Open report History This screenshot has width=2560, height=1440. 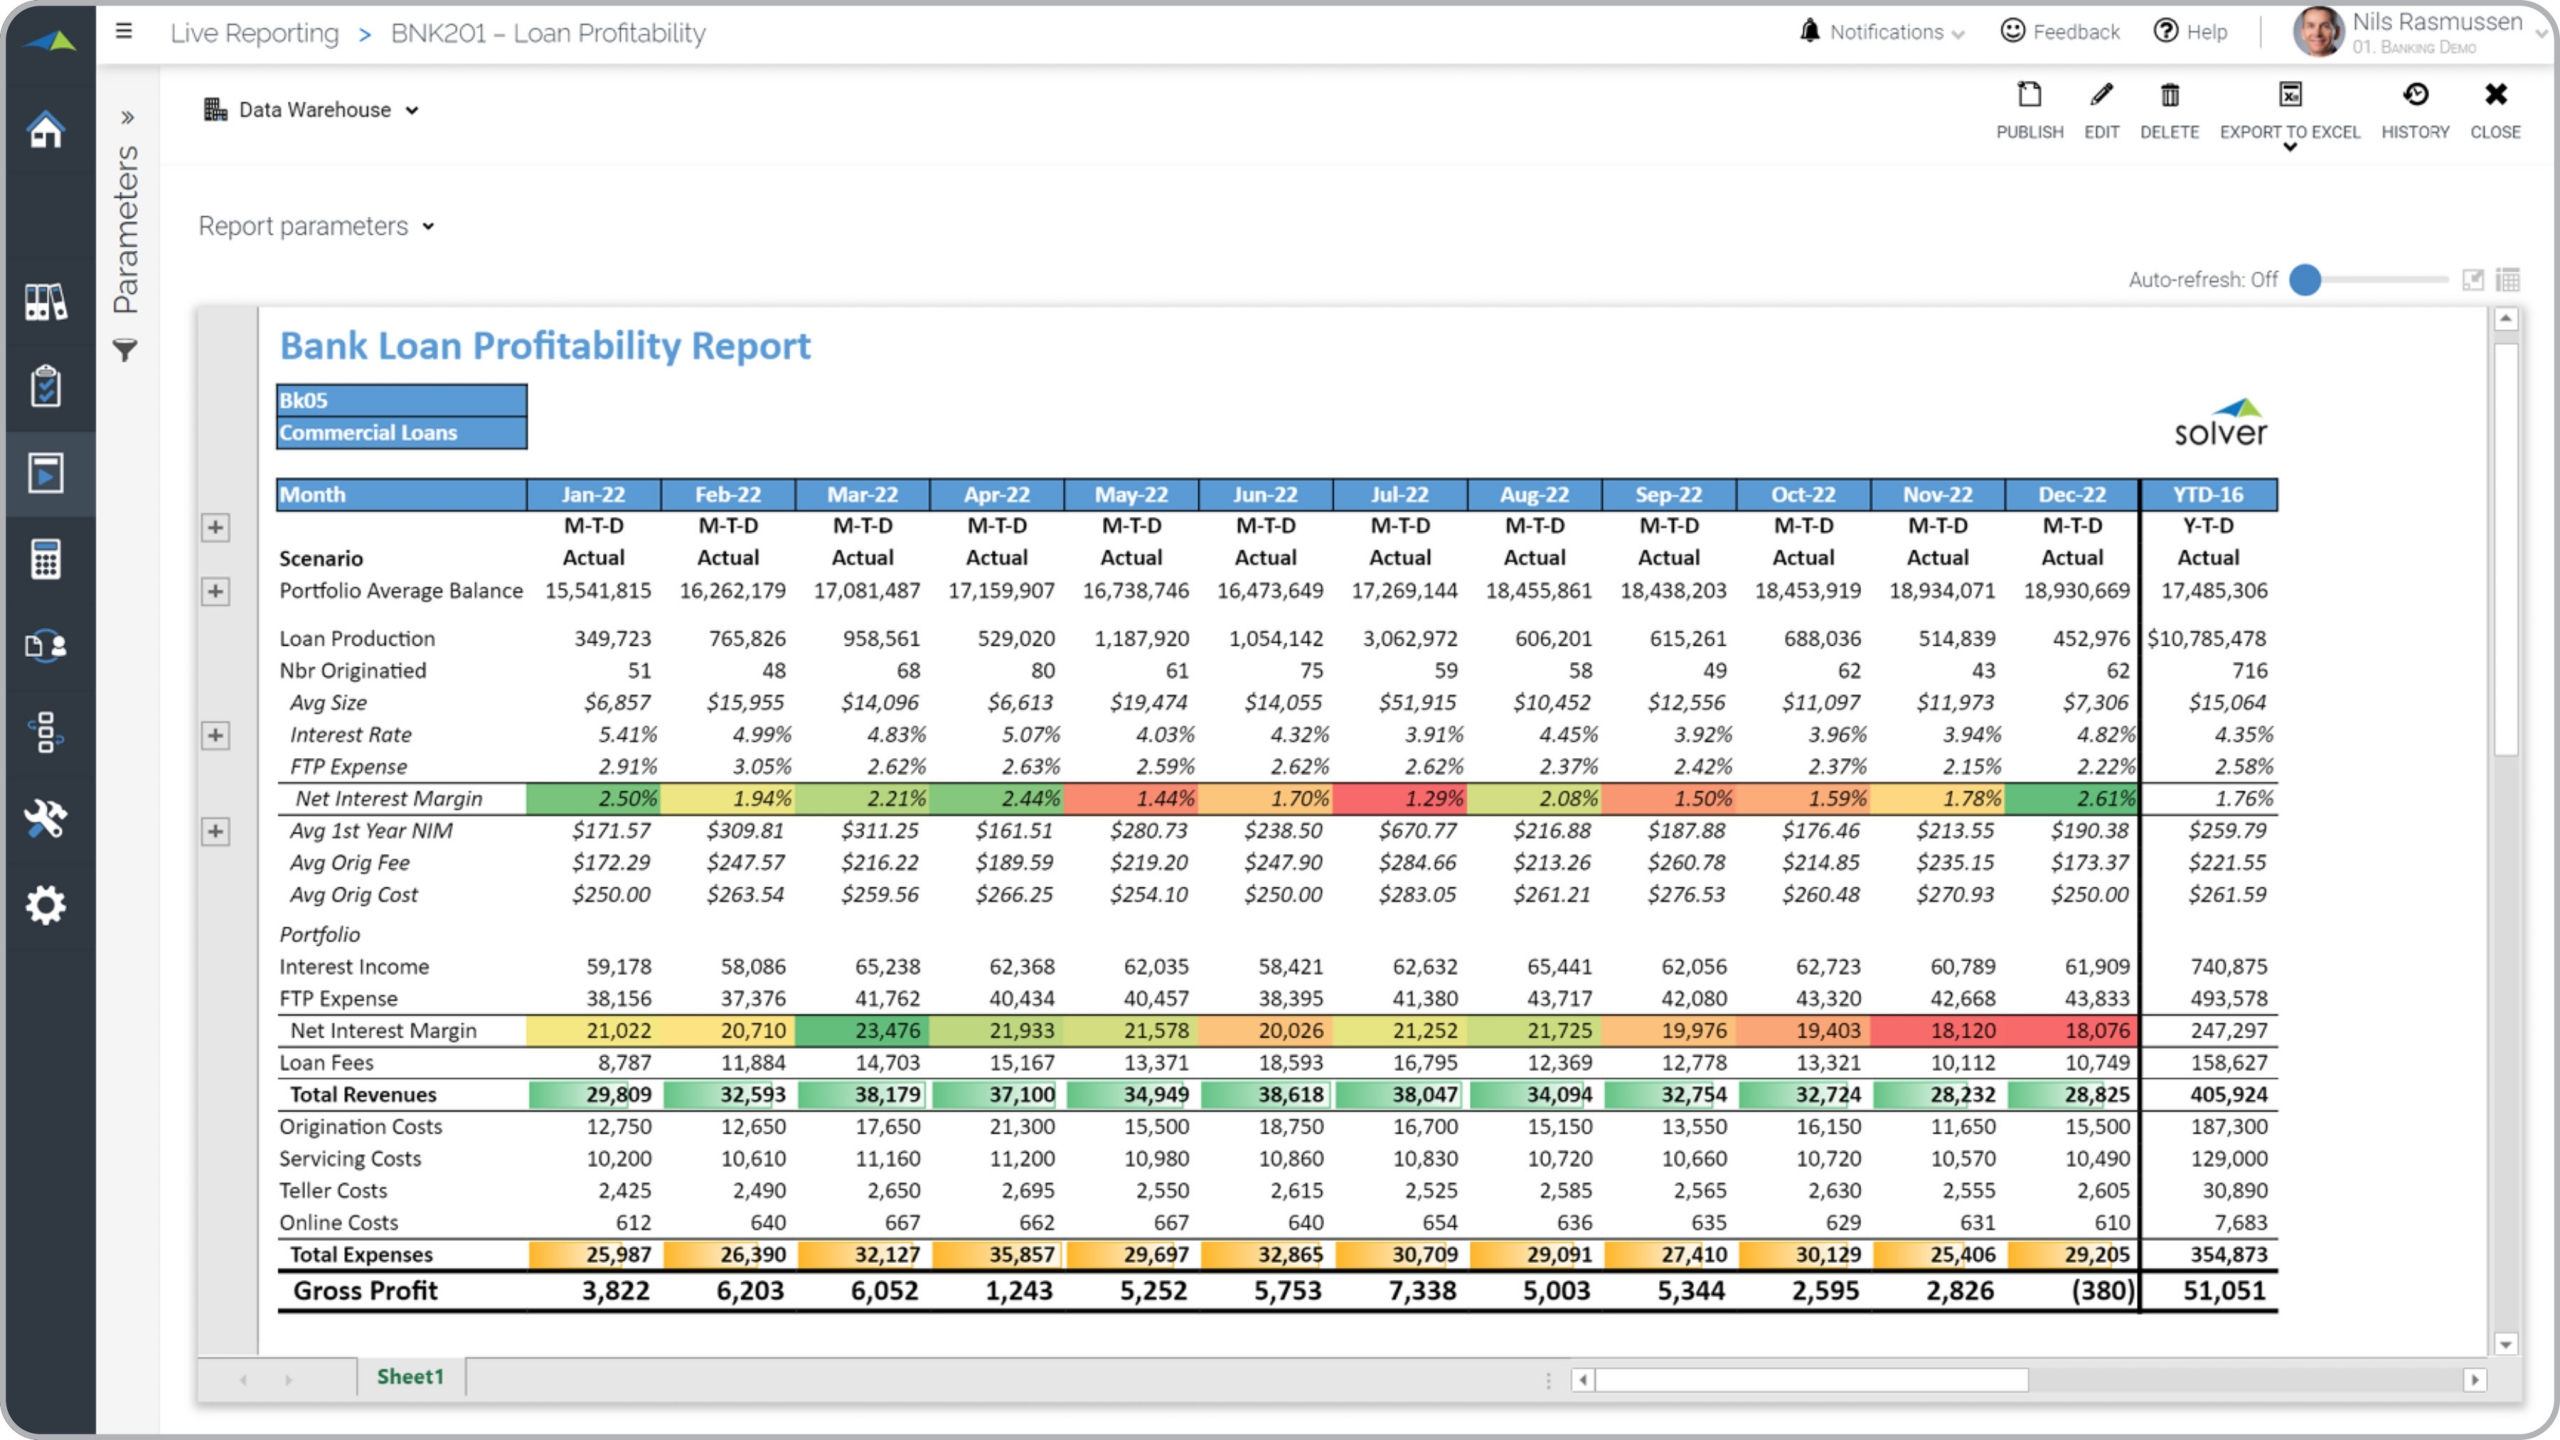coord(2415,96)
